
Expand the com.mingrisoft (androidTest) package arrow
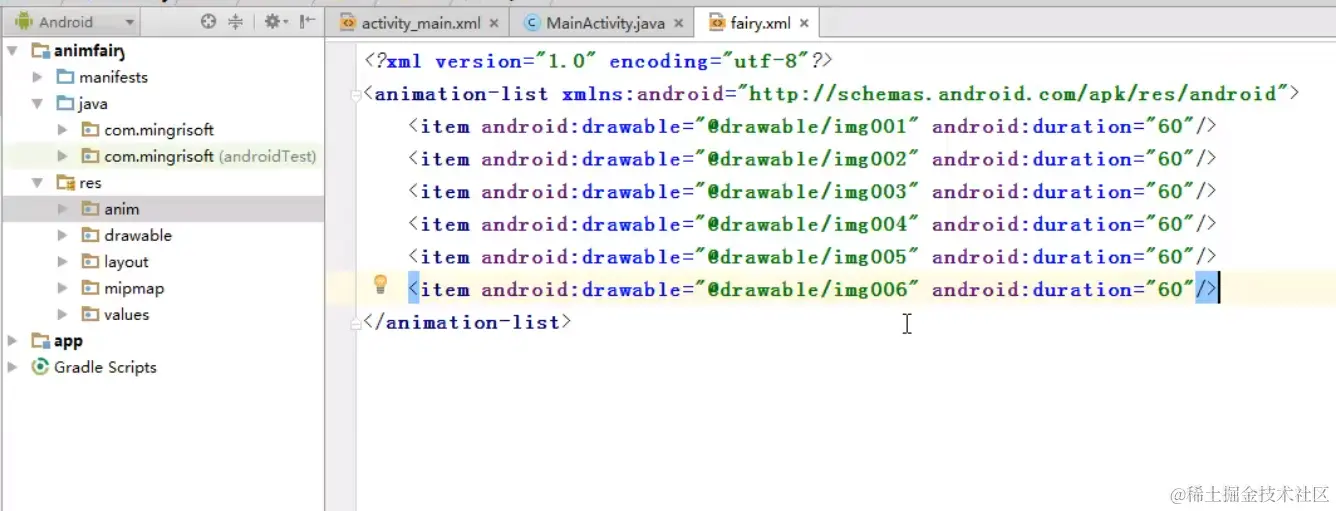62,156
